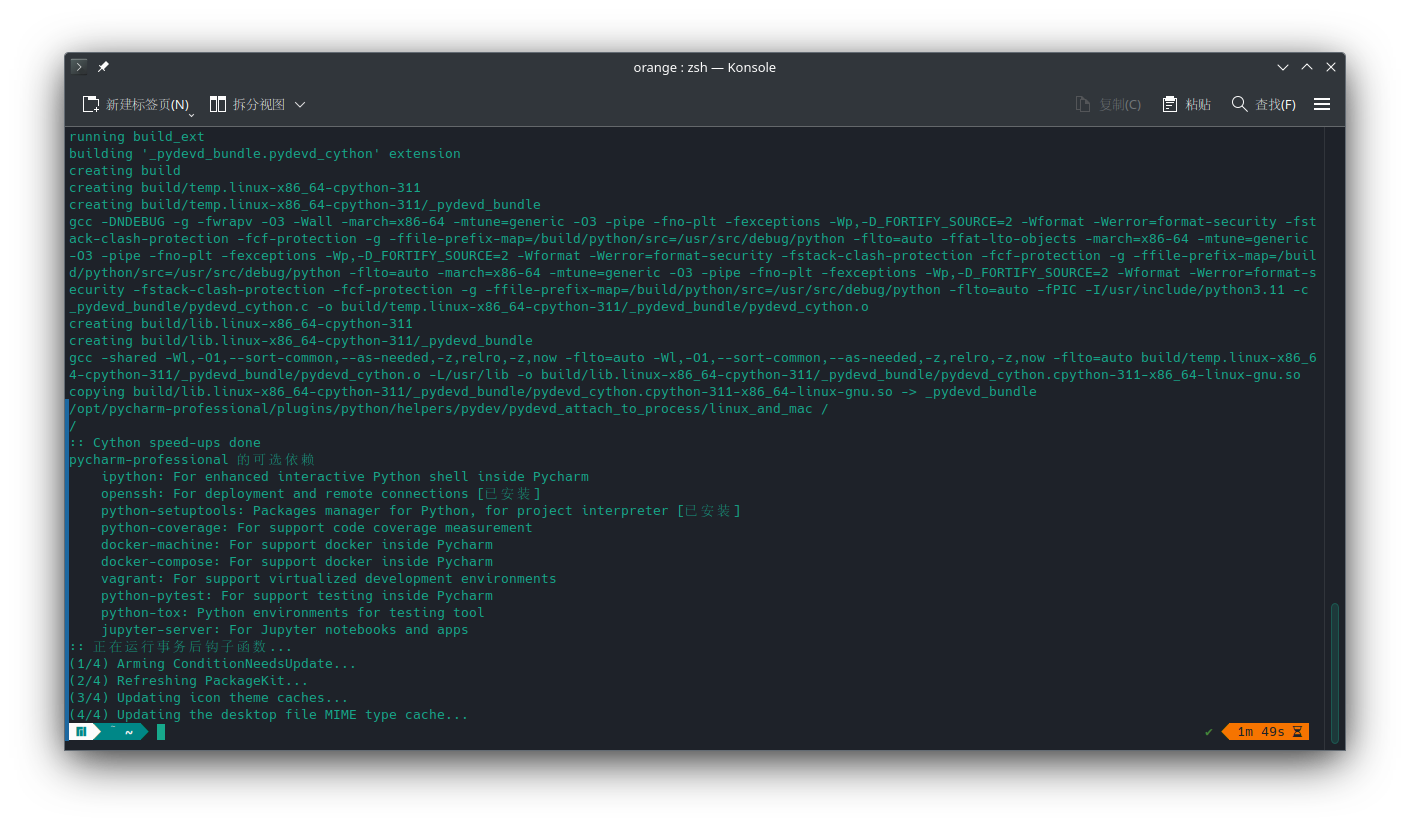Click the terminal cursor input position
This screenshot has height=827, width=1410.
[x=161, y=732]
